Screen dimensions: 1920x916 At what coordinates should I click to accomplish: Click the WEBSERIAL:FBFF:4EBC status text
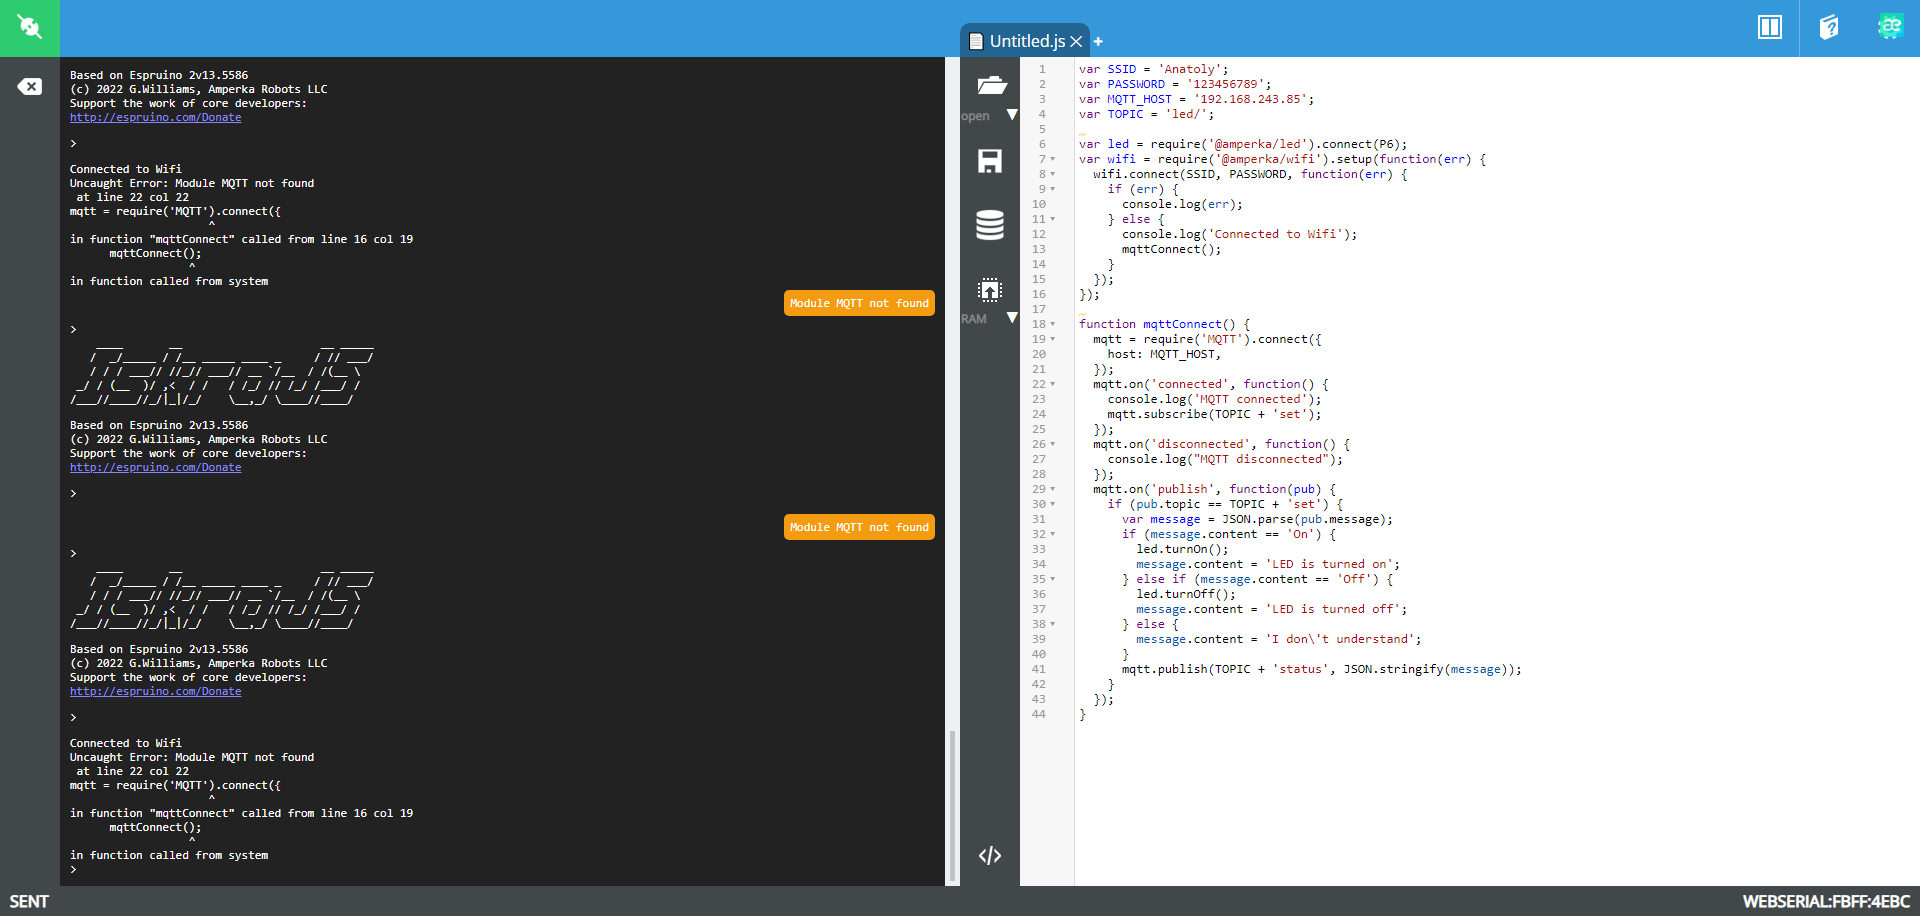[1826, 902]
